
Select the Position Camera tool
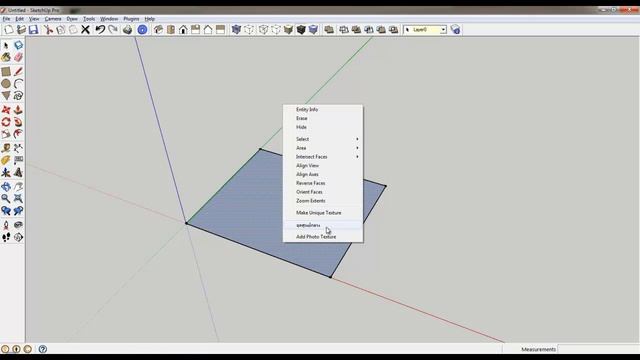(x=6, y=225)
